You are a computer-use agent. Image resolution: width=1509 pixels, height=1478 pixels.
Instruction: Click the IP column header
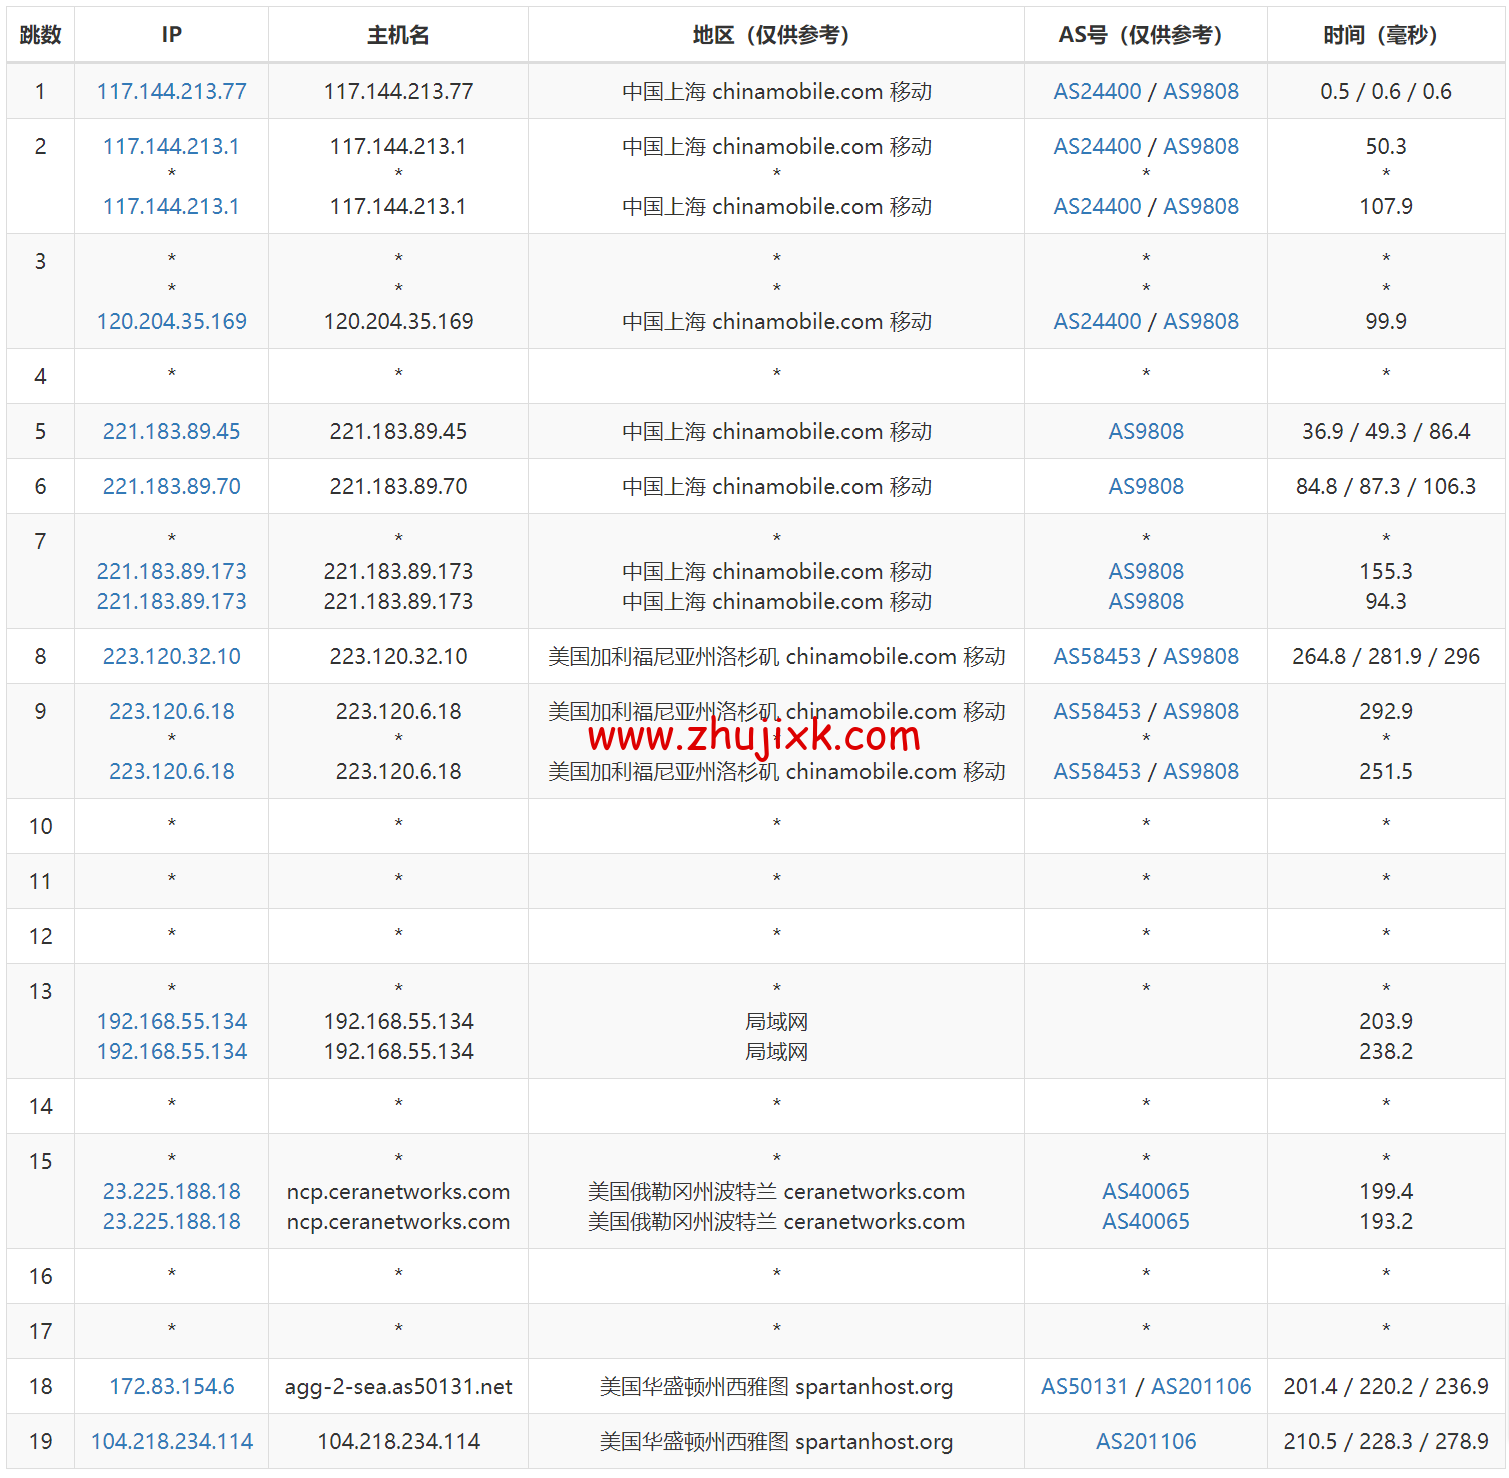(x=170, y=34)
